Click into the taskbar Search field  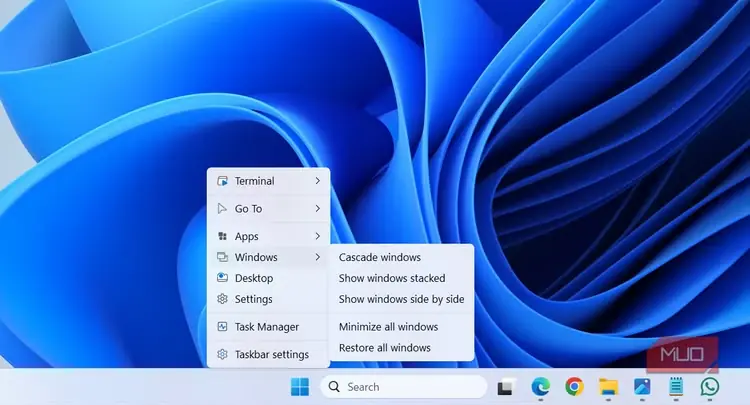pyautogui.click(x=403, y=386)
